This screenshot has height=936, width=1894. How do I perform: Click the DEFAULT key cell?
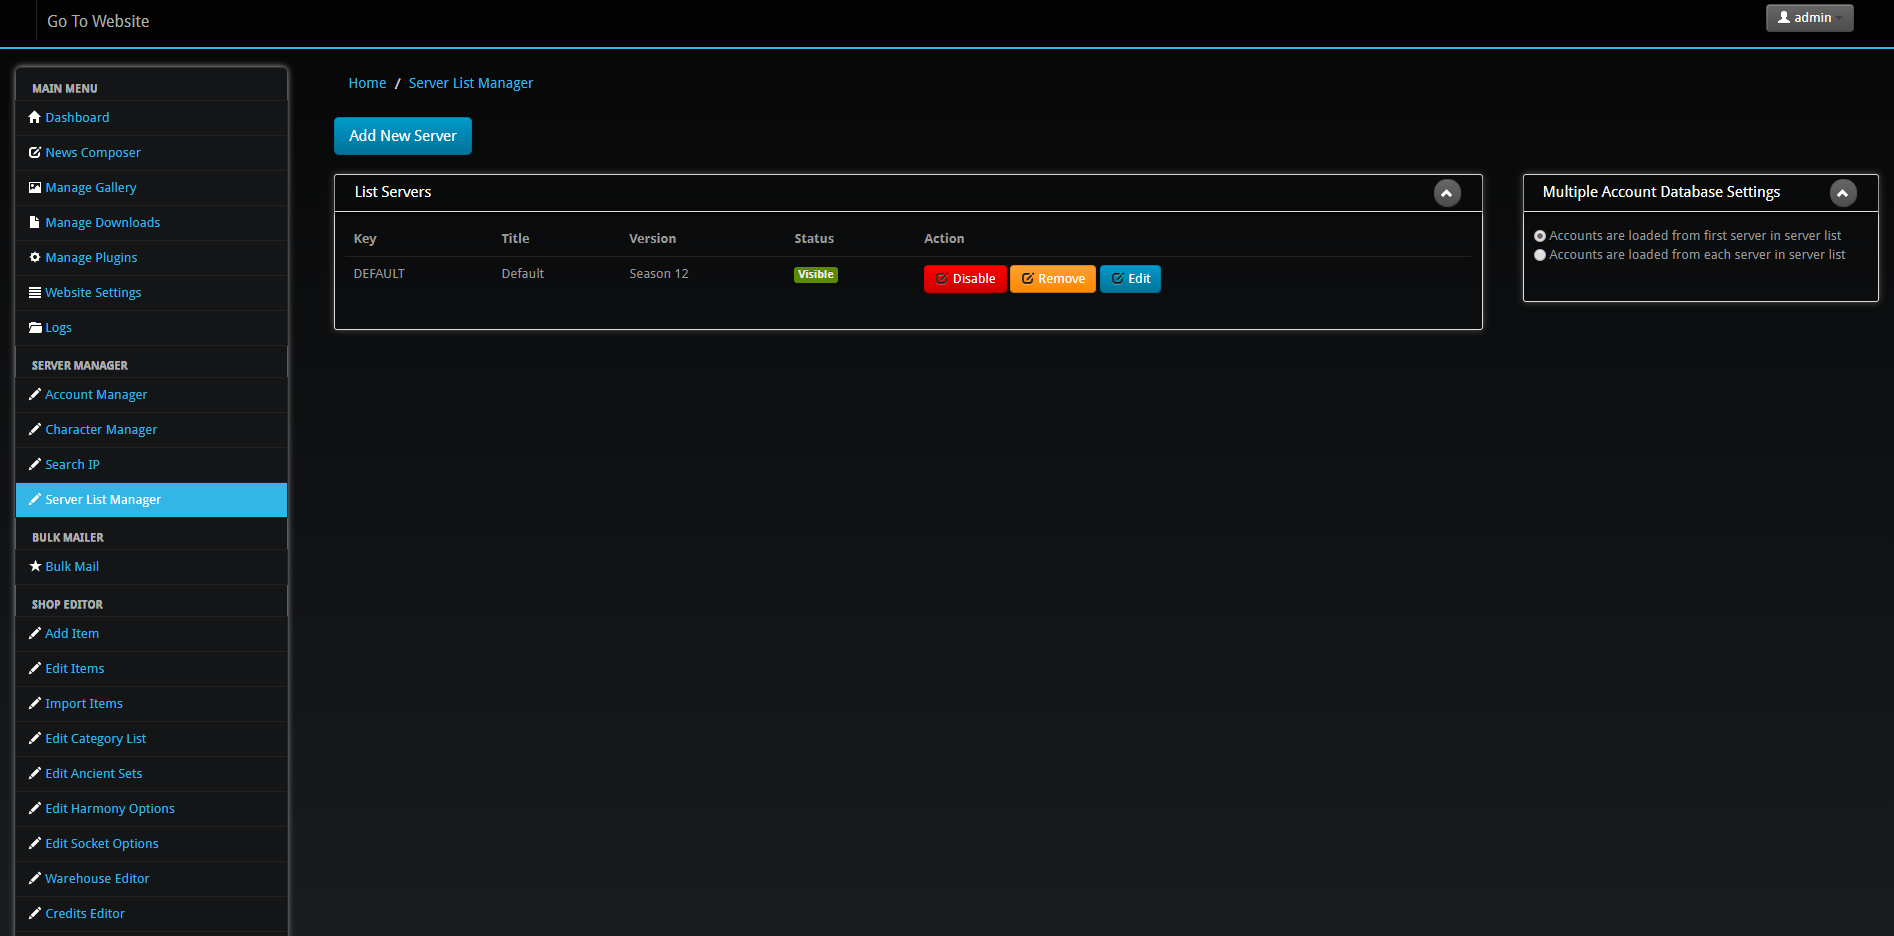pyautogui.click(x=379, y=274)
